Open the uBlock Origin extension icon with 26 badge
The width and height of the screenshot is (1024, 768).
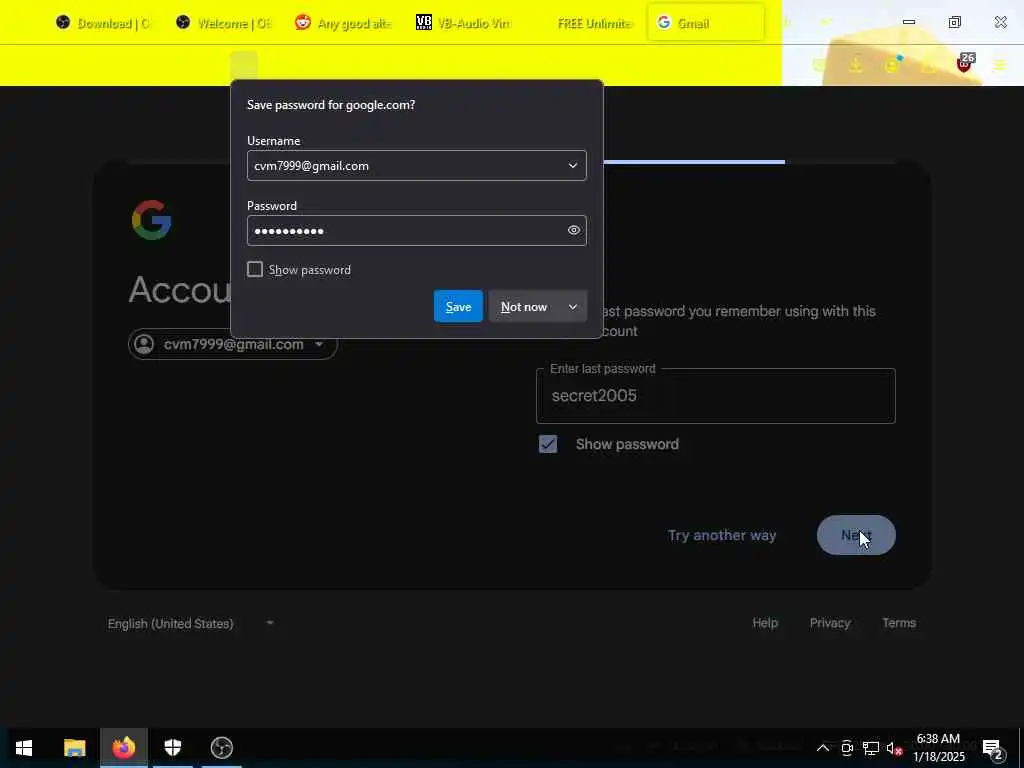point(965,64)
